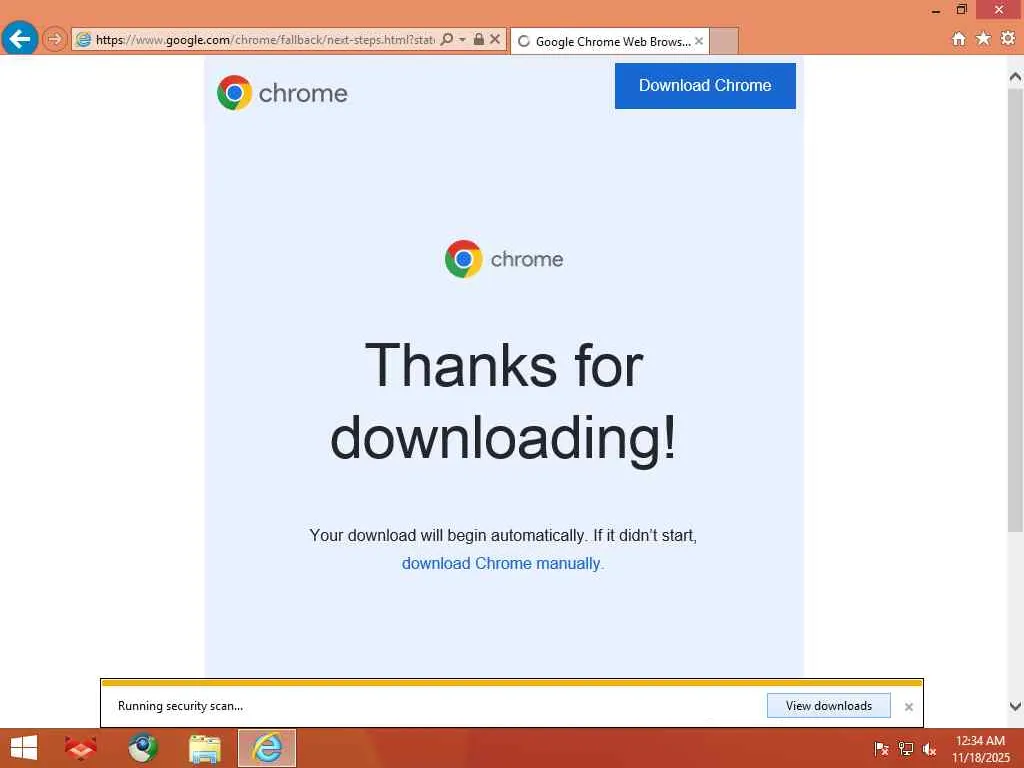The height and width of the screenshot is (768, 1024).
Task: Click the search magnifier icon in address bar
Action: (447, 39)
